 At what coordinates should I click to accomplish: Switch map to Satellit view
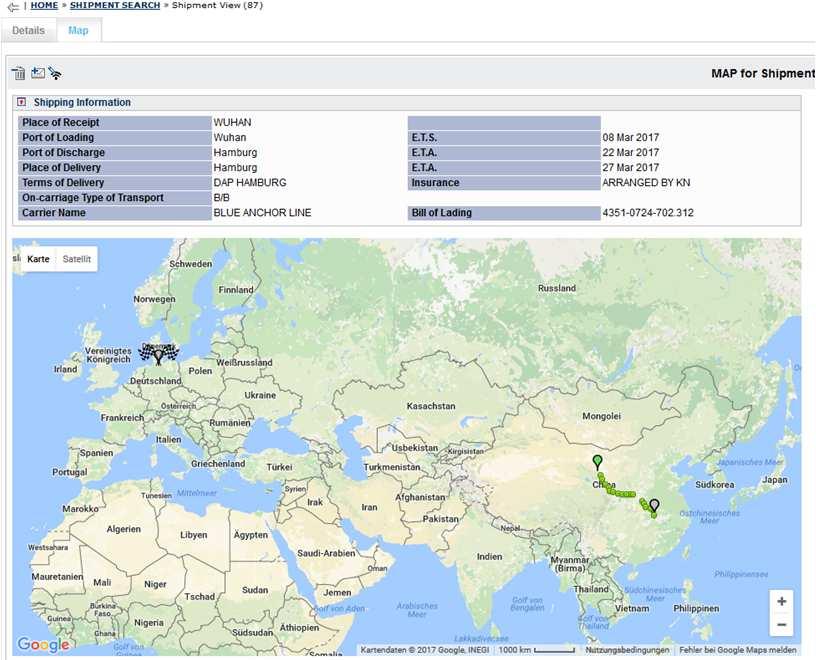76,259
